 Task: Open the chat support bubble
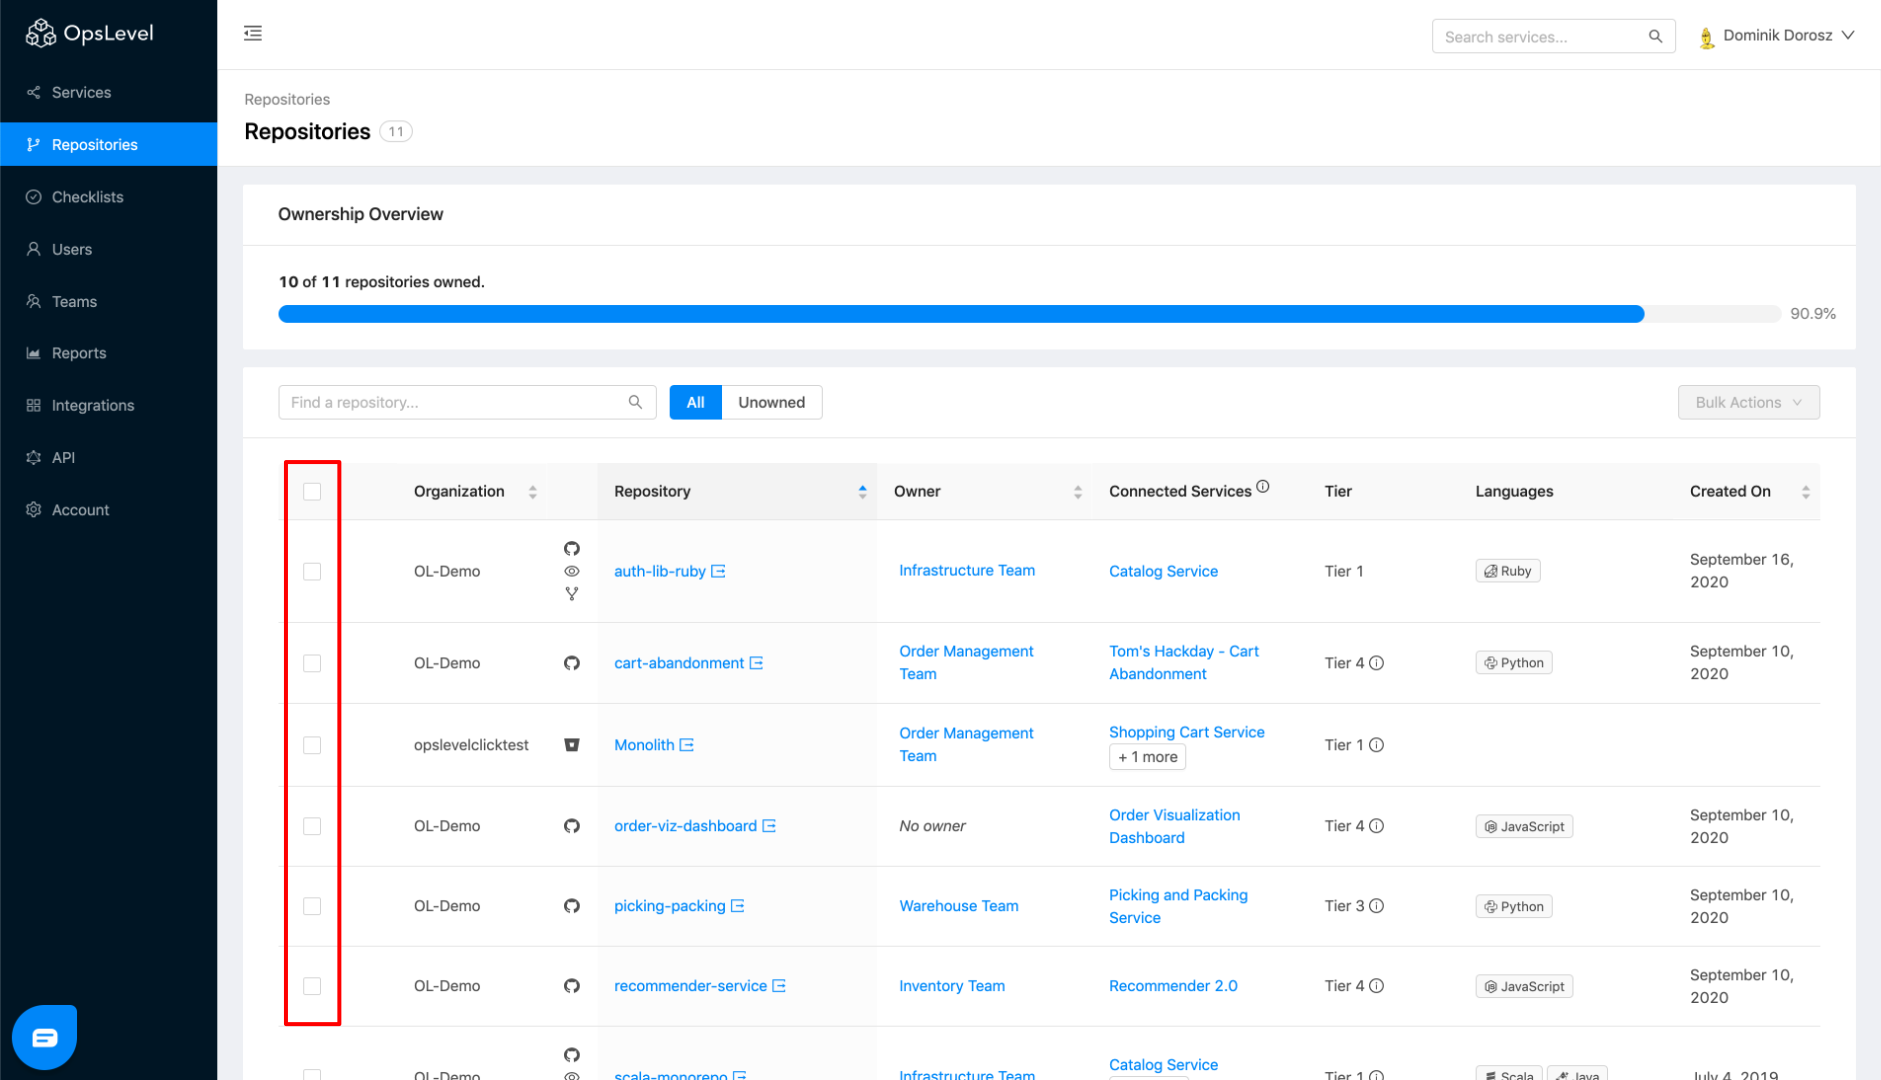click(45, 1037)
